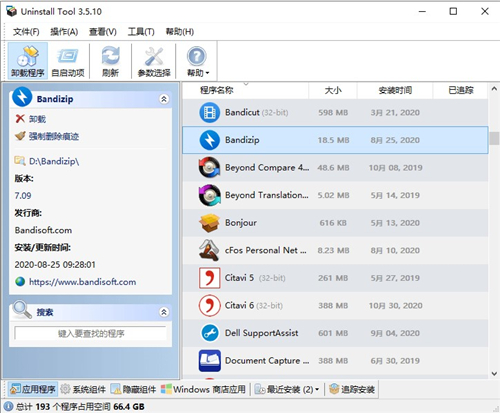Select the Beyond Compare date 10月 08, 2019
The height and width of the screenshot is (413, 500).
tap(395, 167)
